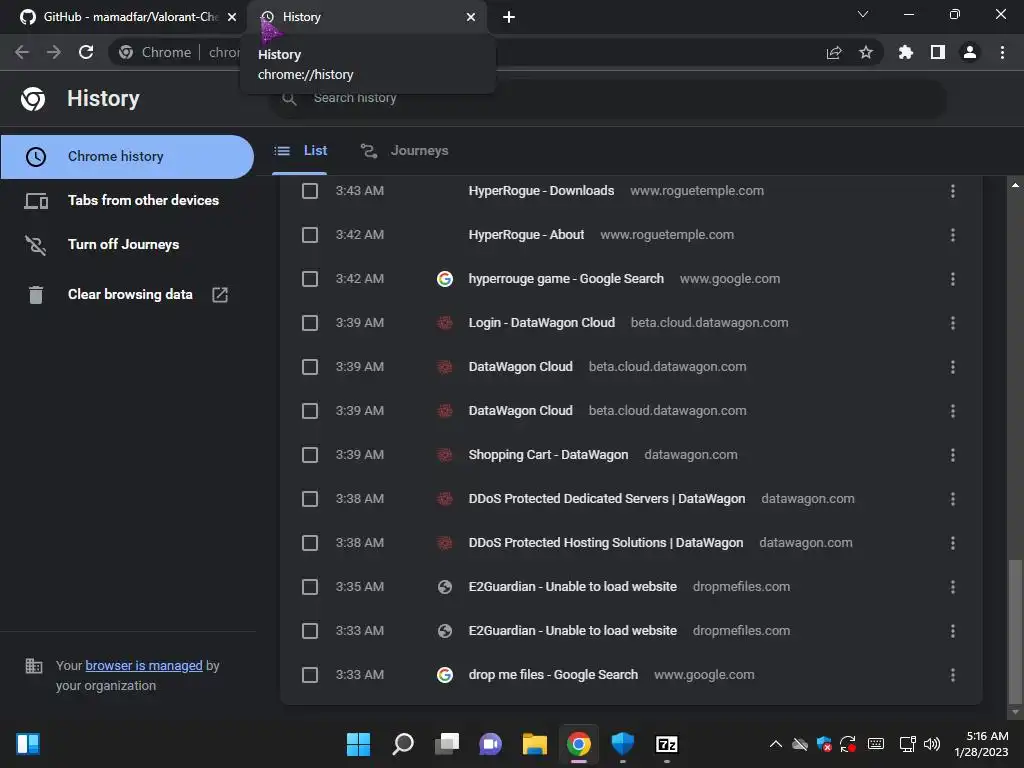The width and height of the screenshot is (1024, 768).
Task: Select the List tab
Action: click(300, 151)
